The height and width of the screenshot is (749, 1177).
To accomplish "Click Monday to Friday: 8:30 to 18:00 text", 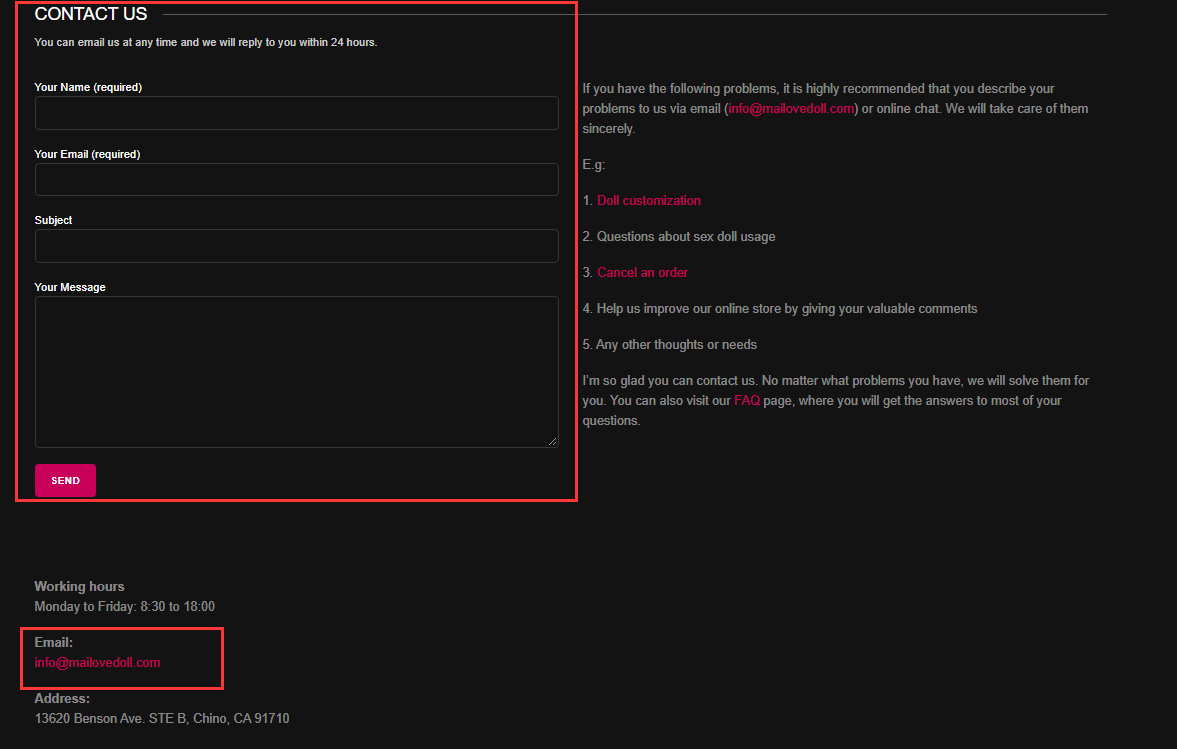I will (125, 606).
